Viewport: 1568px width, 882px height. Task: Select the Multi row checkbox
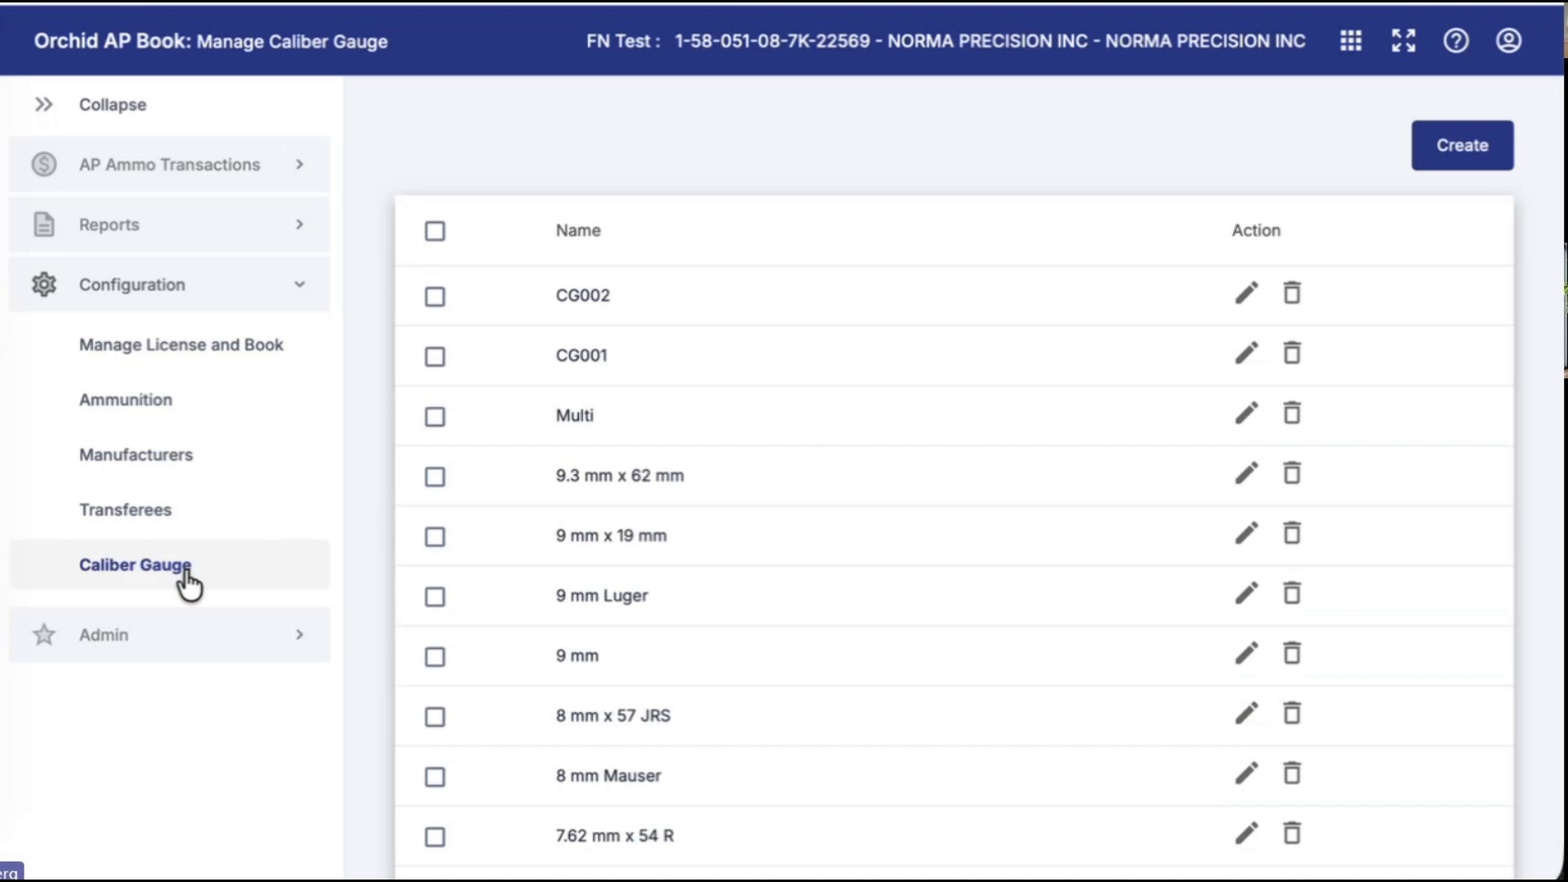point(435,417)
